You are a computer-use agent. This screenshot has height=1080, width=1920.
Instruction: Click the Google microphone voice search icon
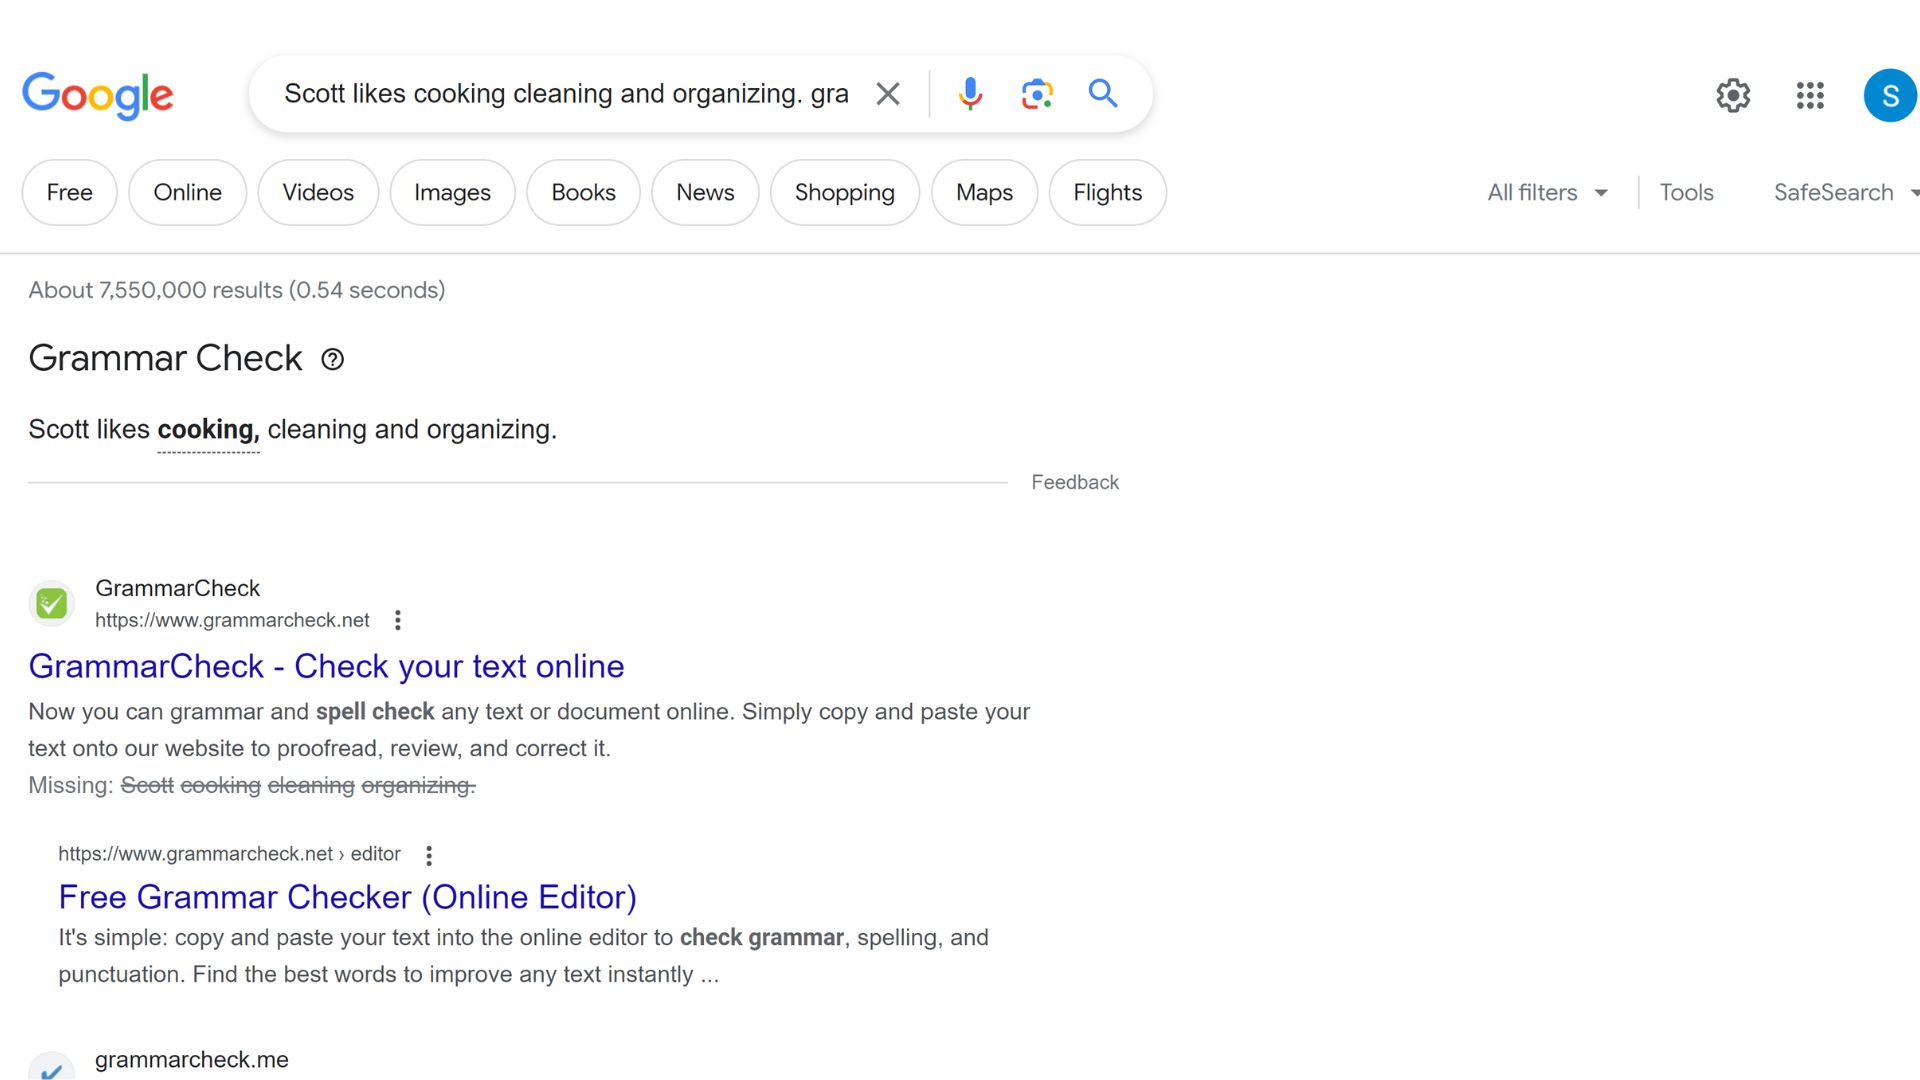(x=971, y=94)
